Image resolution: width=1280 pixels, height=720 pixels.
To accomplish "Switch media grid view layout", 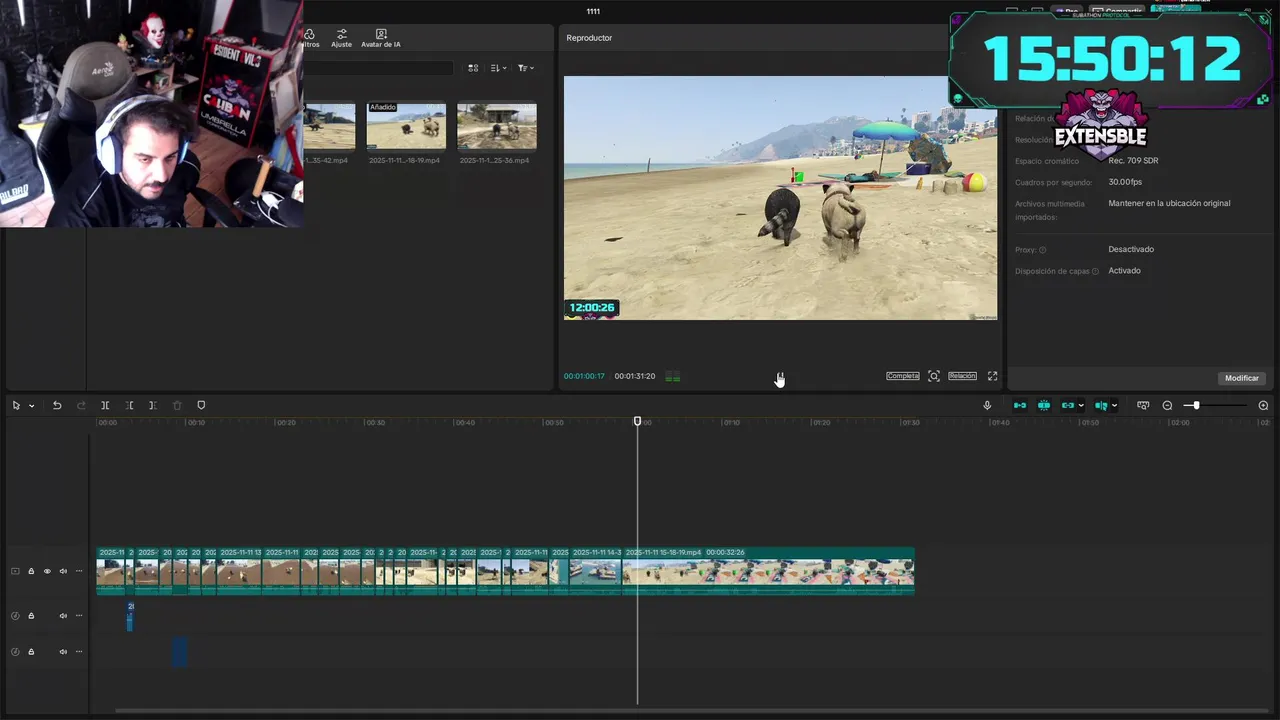I will point(473,68).
